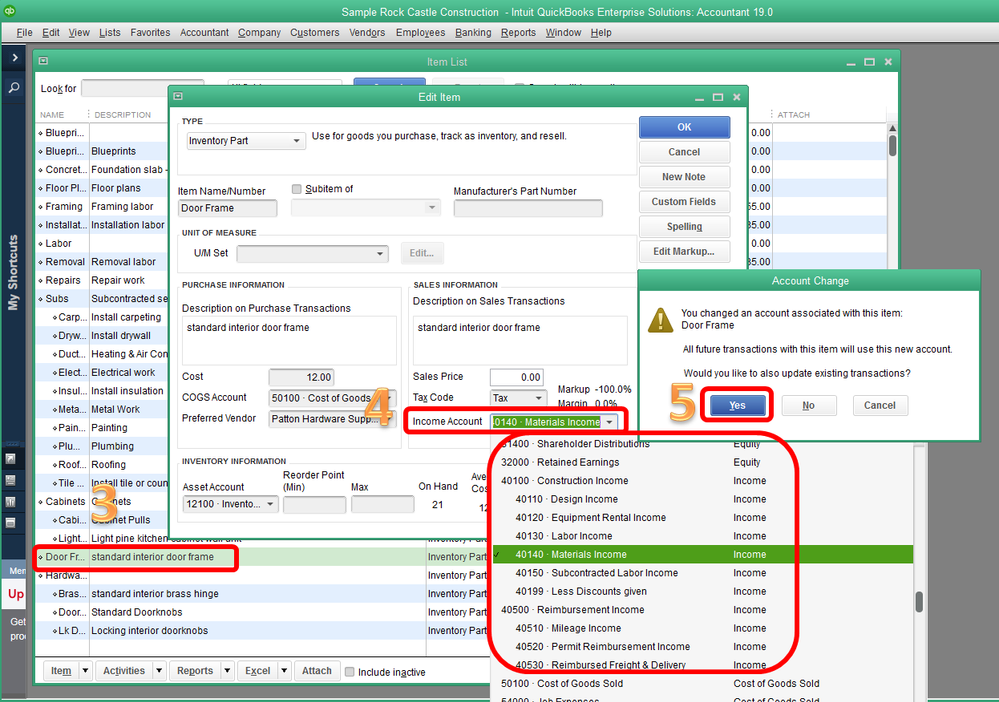Click the Edit Markup button

(x=684, y=252)
